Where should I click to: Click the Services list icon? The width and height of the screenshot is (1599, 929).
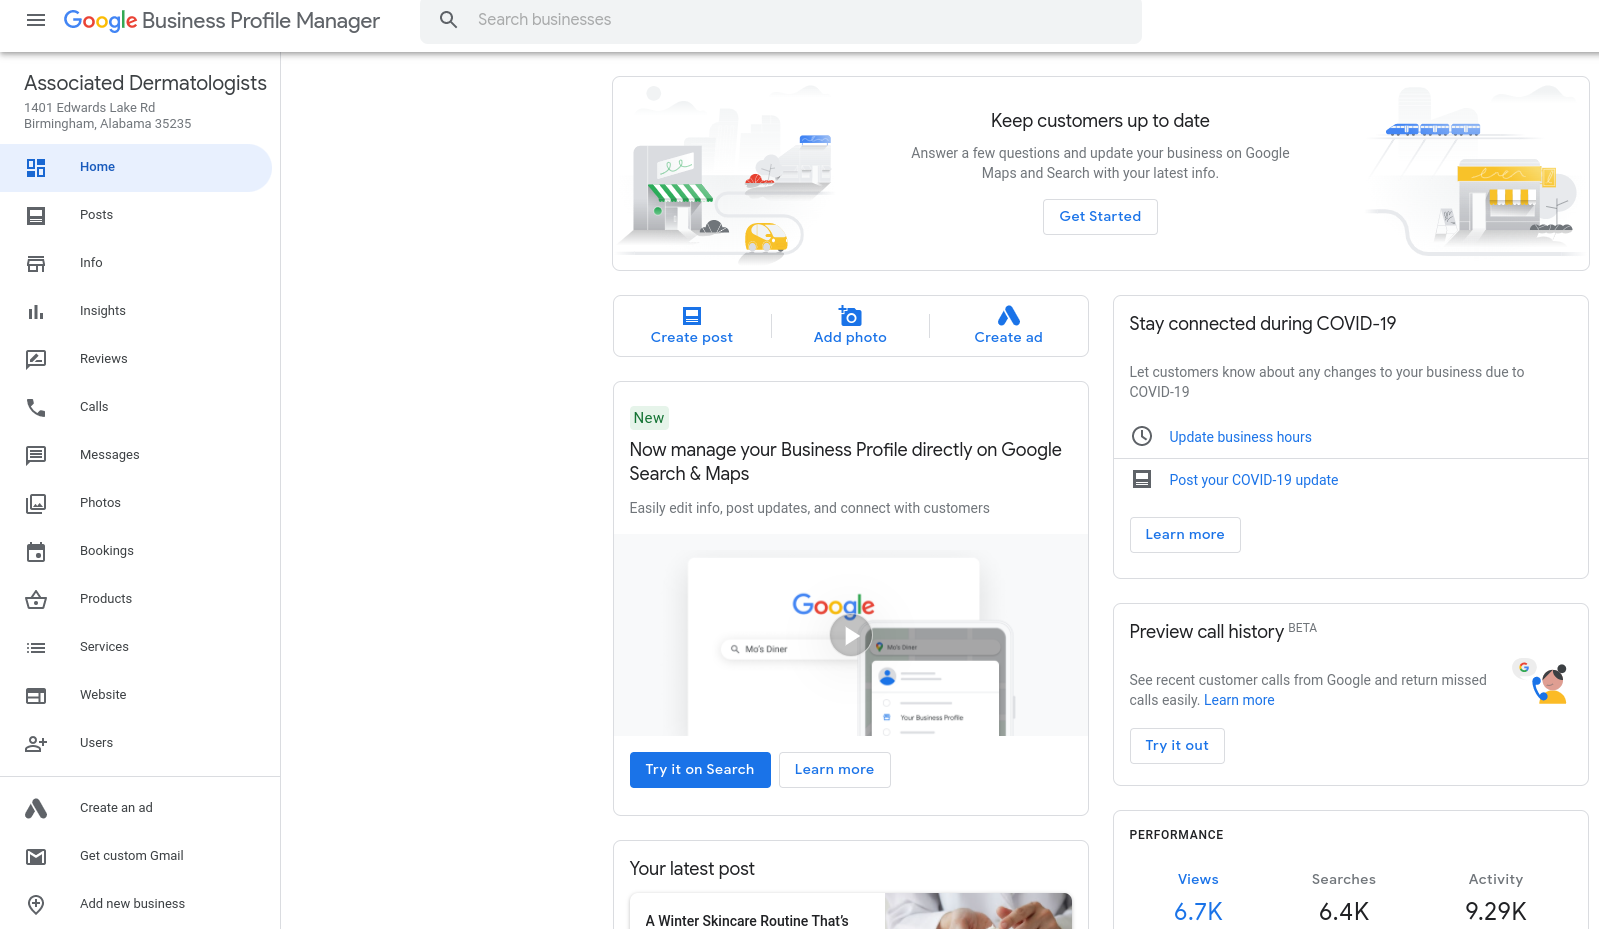point(36,648)
